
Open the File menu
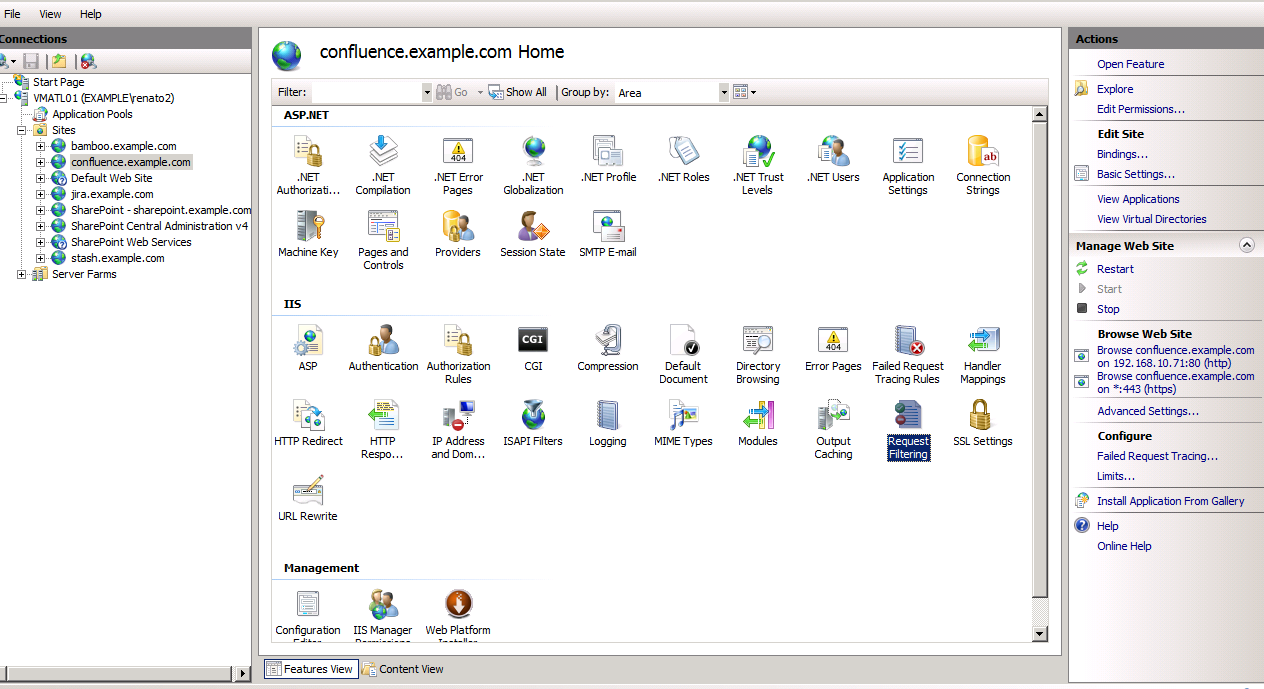[x=12, y=14]
